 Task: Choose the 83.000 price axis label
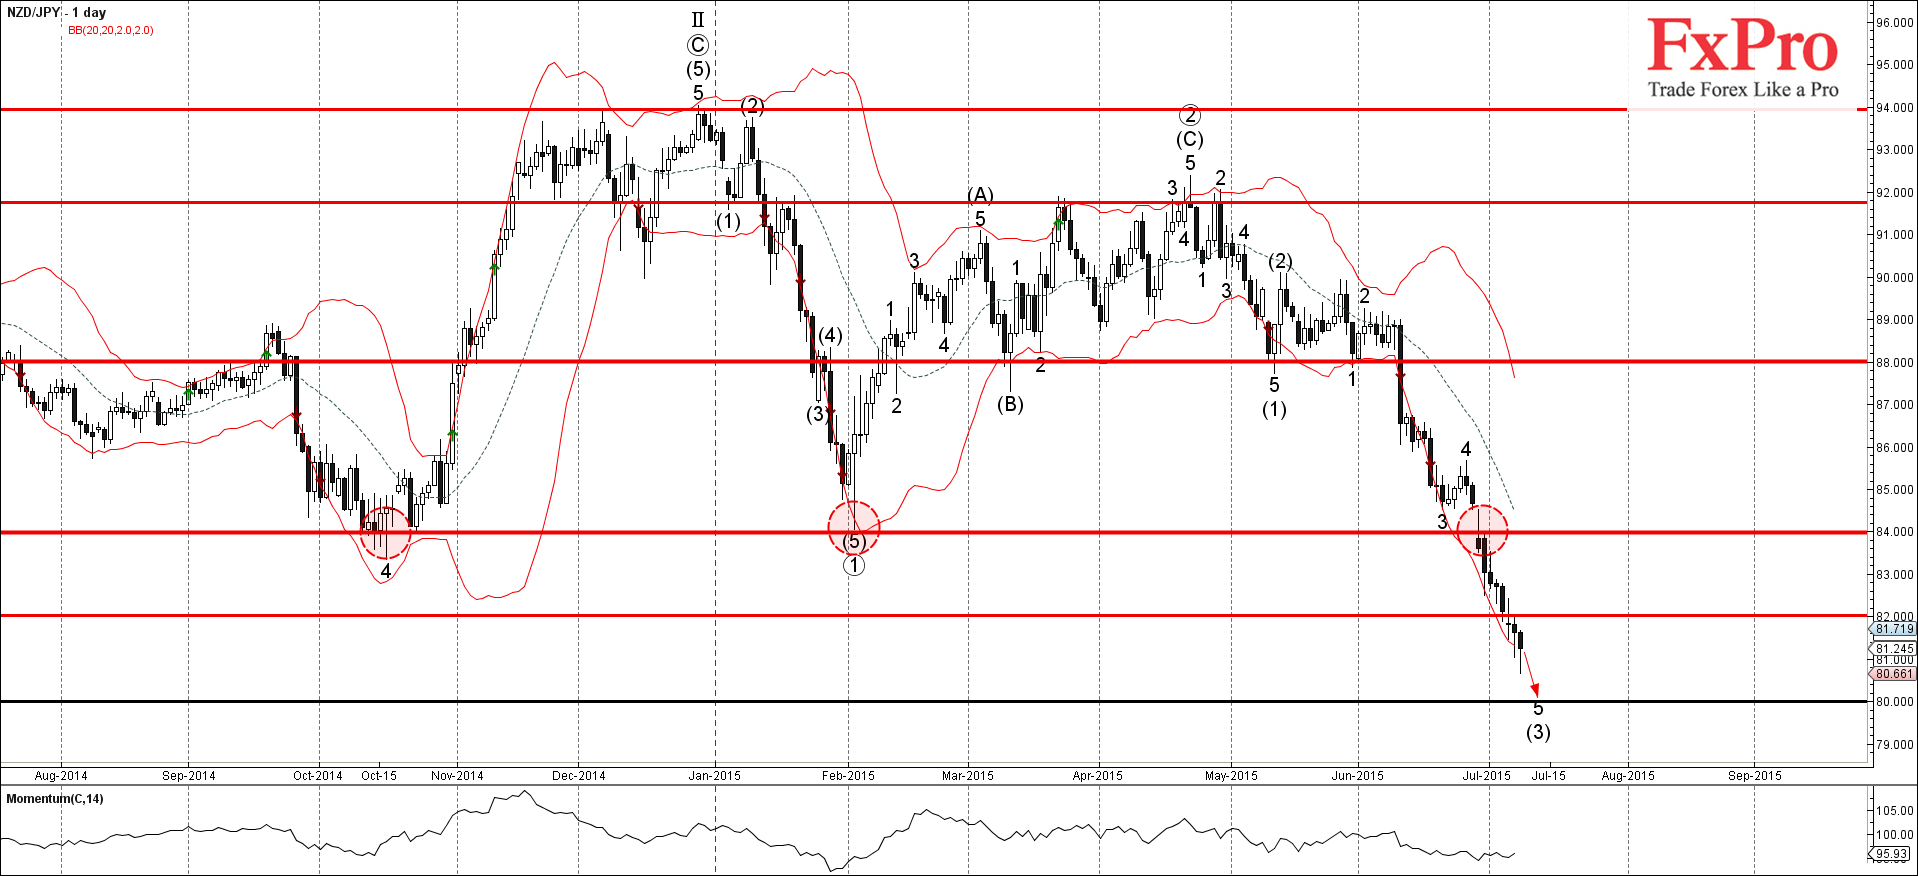pos(1895,575)
